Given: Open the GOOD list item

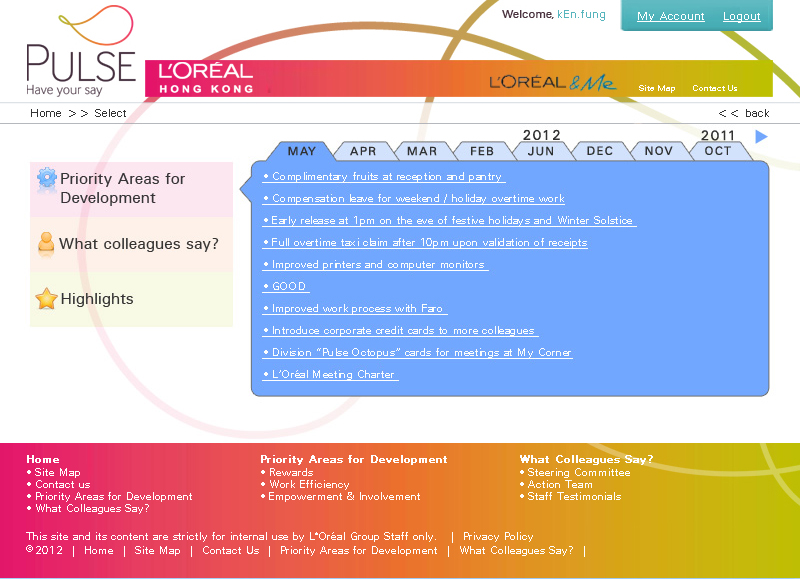Looking at the screenshot, I should 286,286.
